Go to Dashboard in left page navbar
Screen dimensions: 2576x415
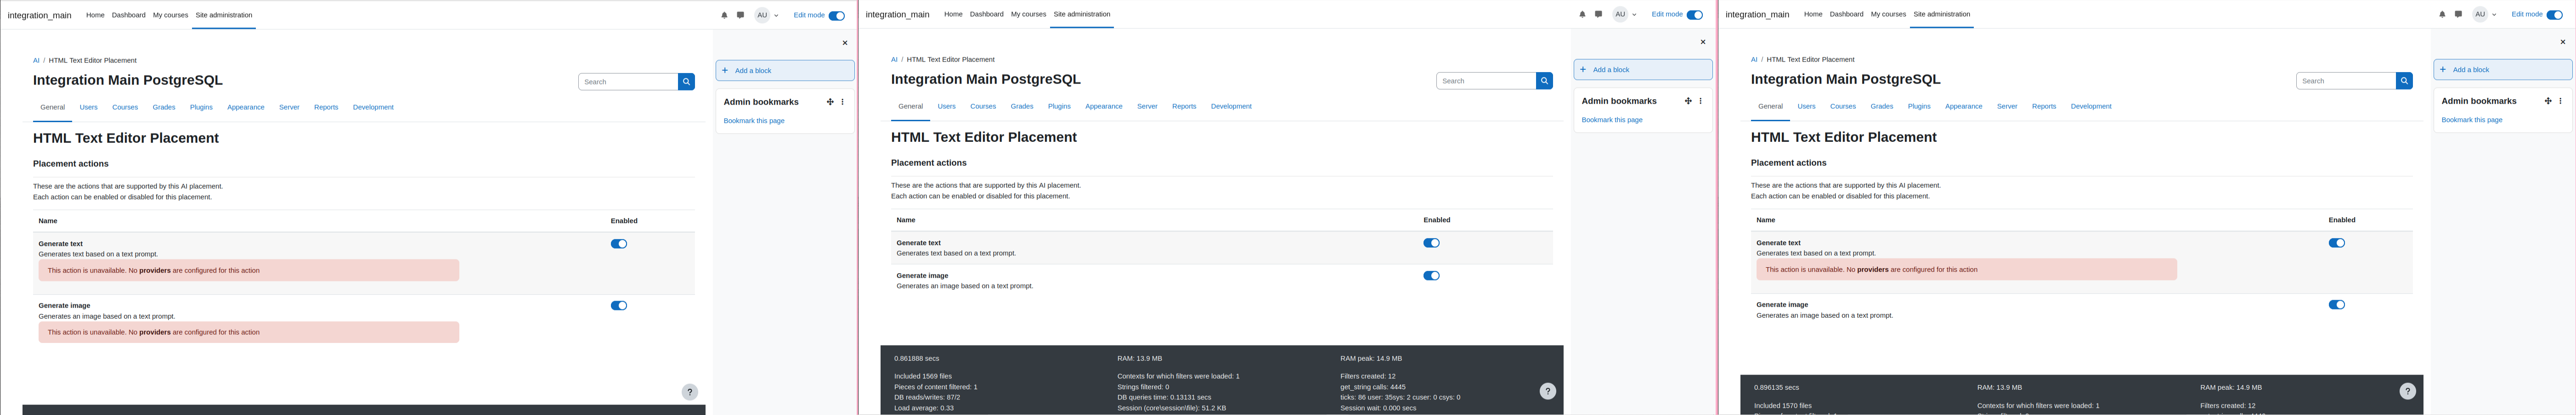[128, 15]
